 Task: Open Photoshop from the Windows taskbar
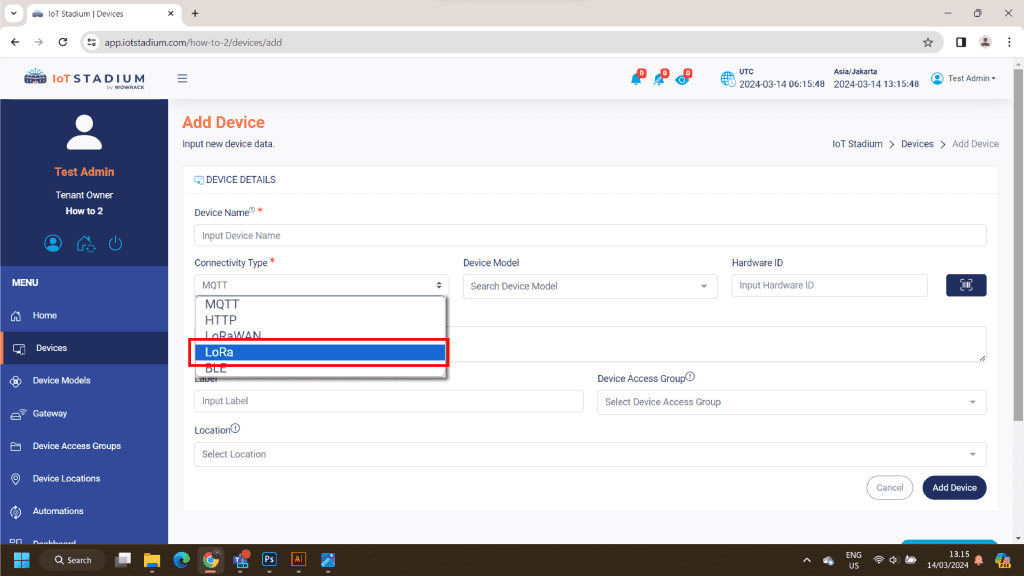point(268,560)
